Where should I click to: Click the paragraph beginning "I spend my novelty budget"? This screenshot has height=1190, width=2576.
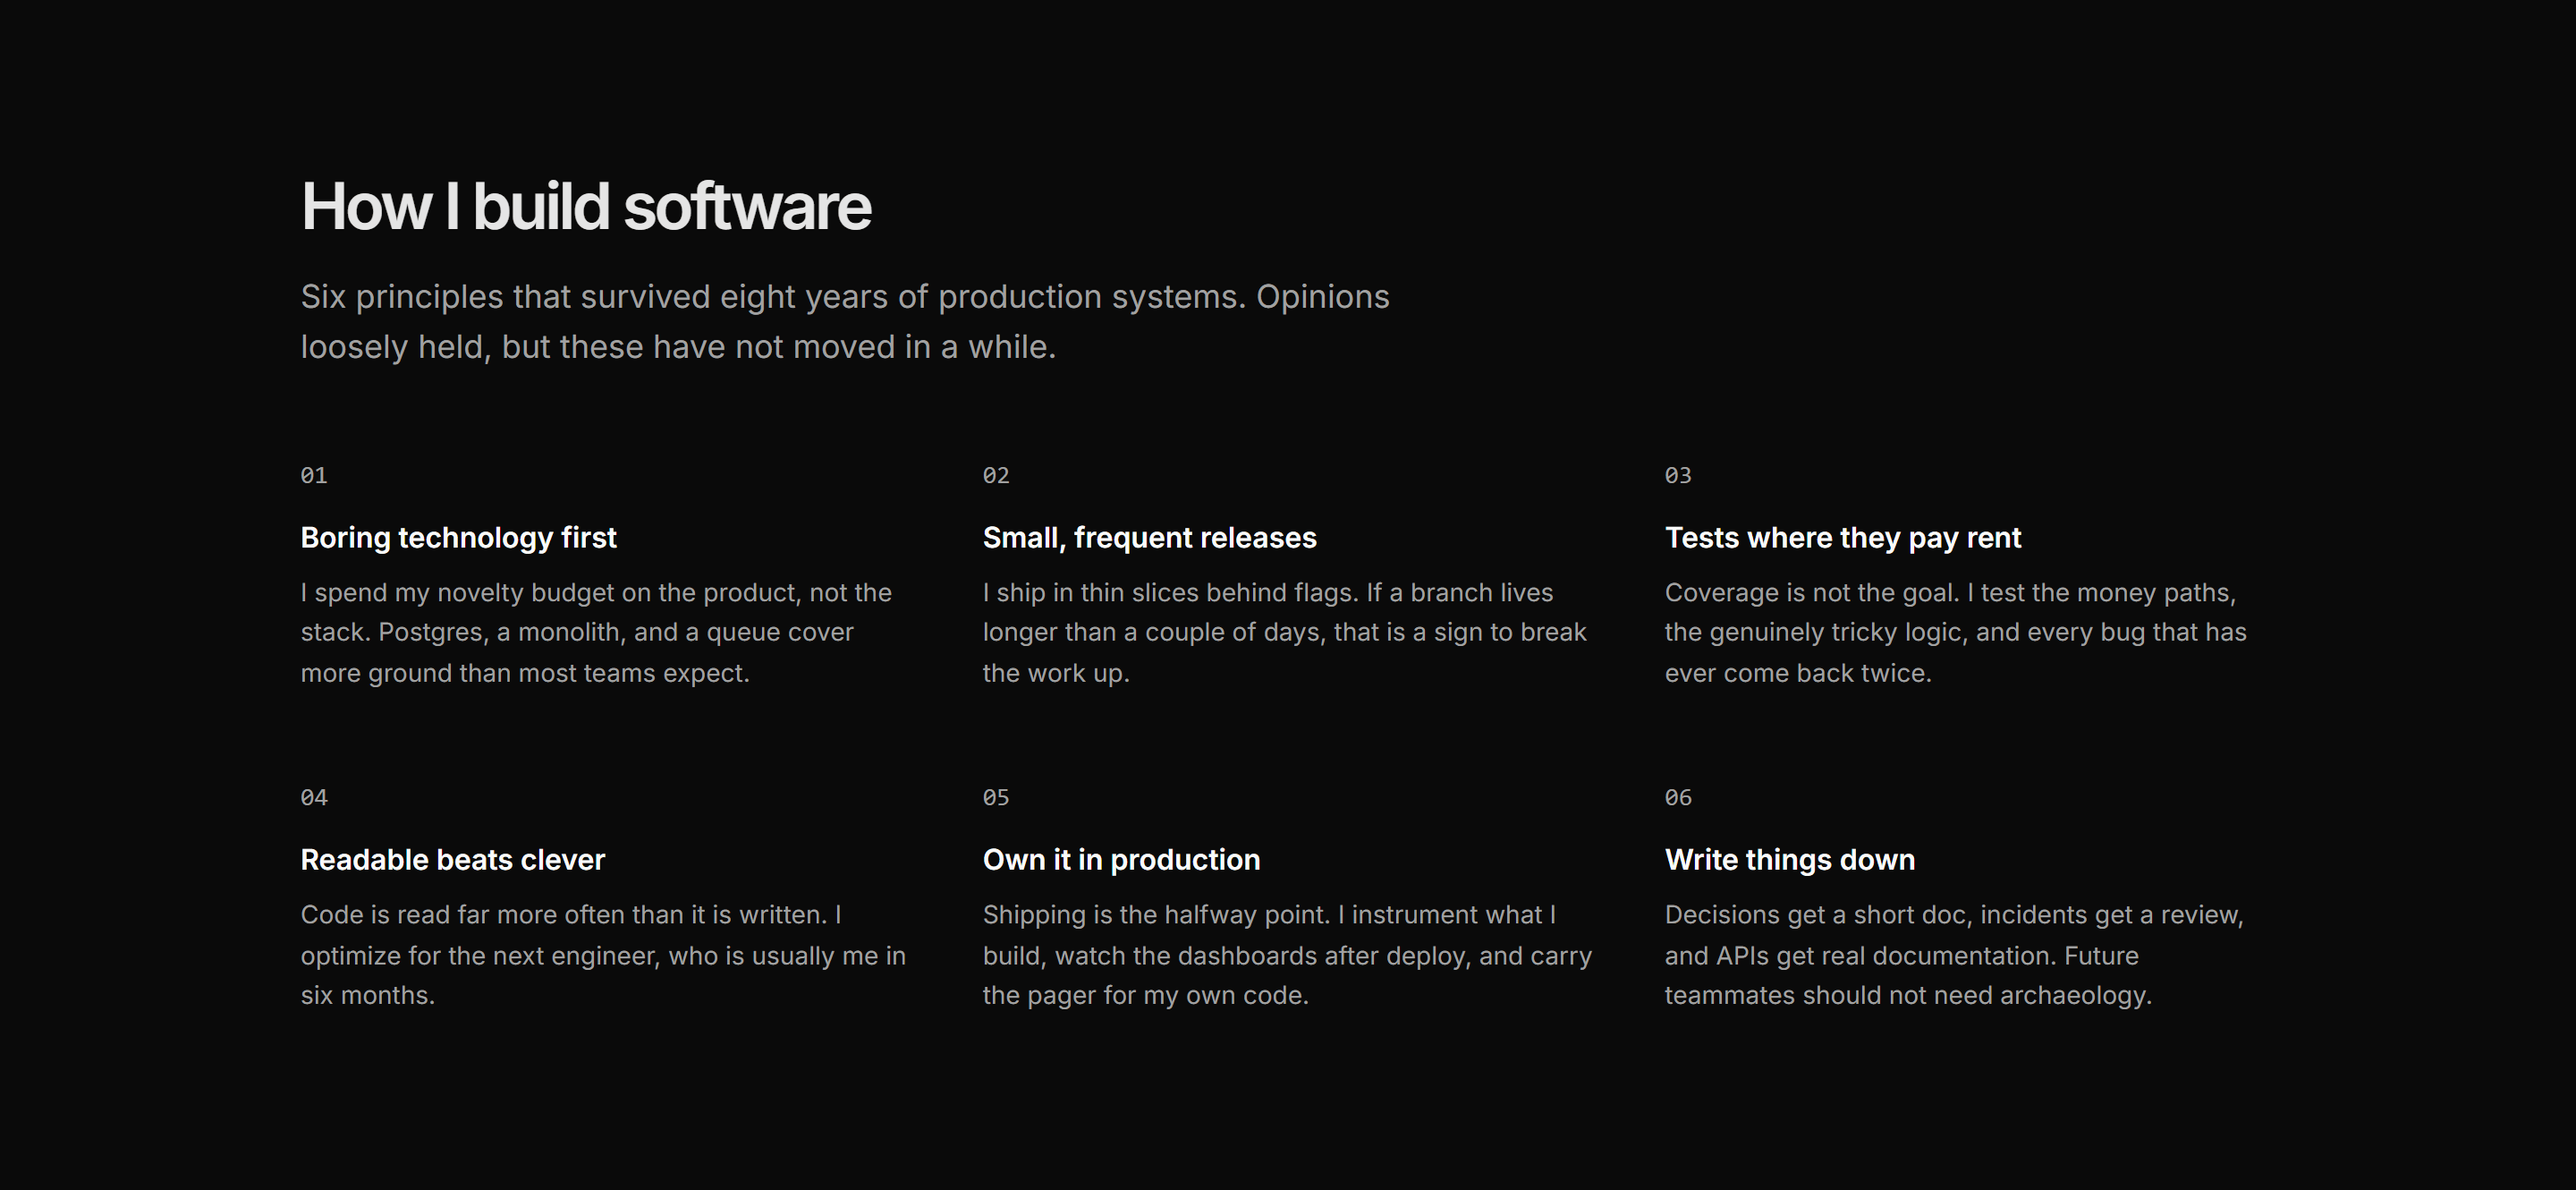596,633
